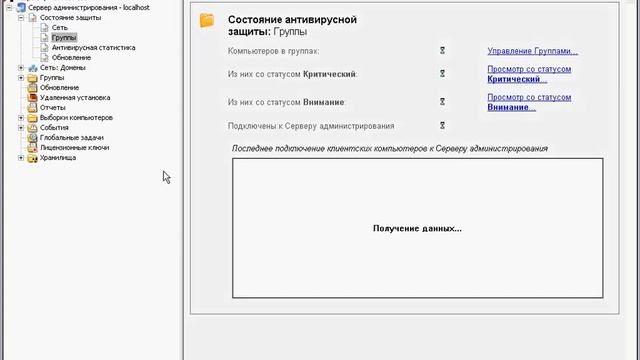Select the highlighted Группы tree item

(x=64, y=38)
